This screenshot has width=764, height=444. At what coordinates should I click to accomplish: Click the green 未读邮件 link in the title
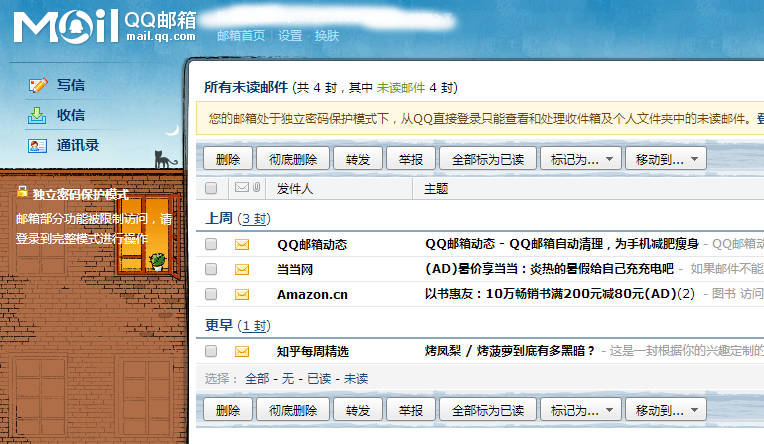point(401,88)
